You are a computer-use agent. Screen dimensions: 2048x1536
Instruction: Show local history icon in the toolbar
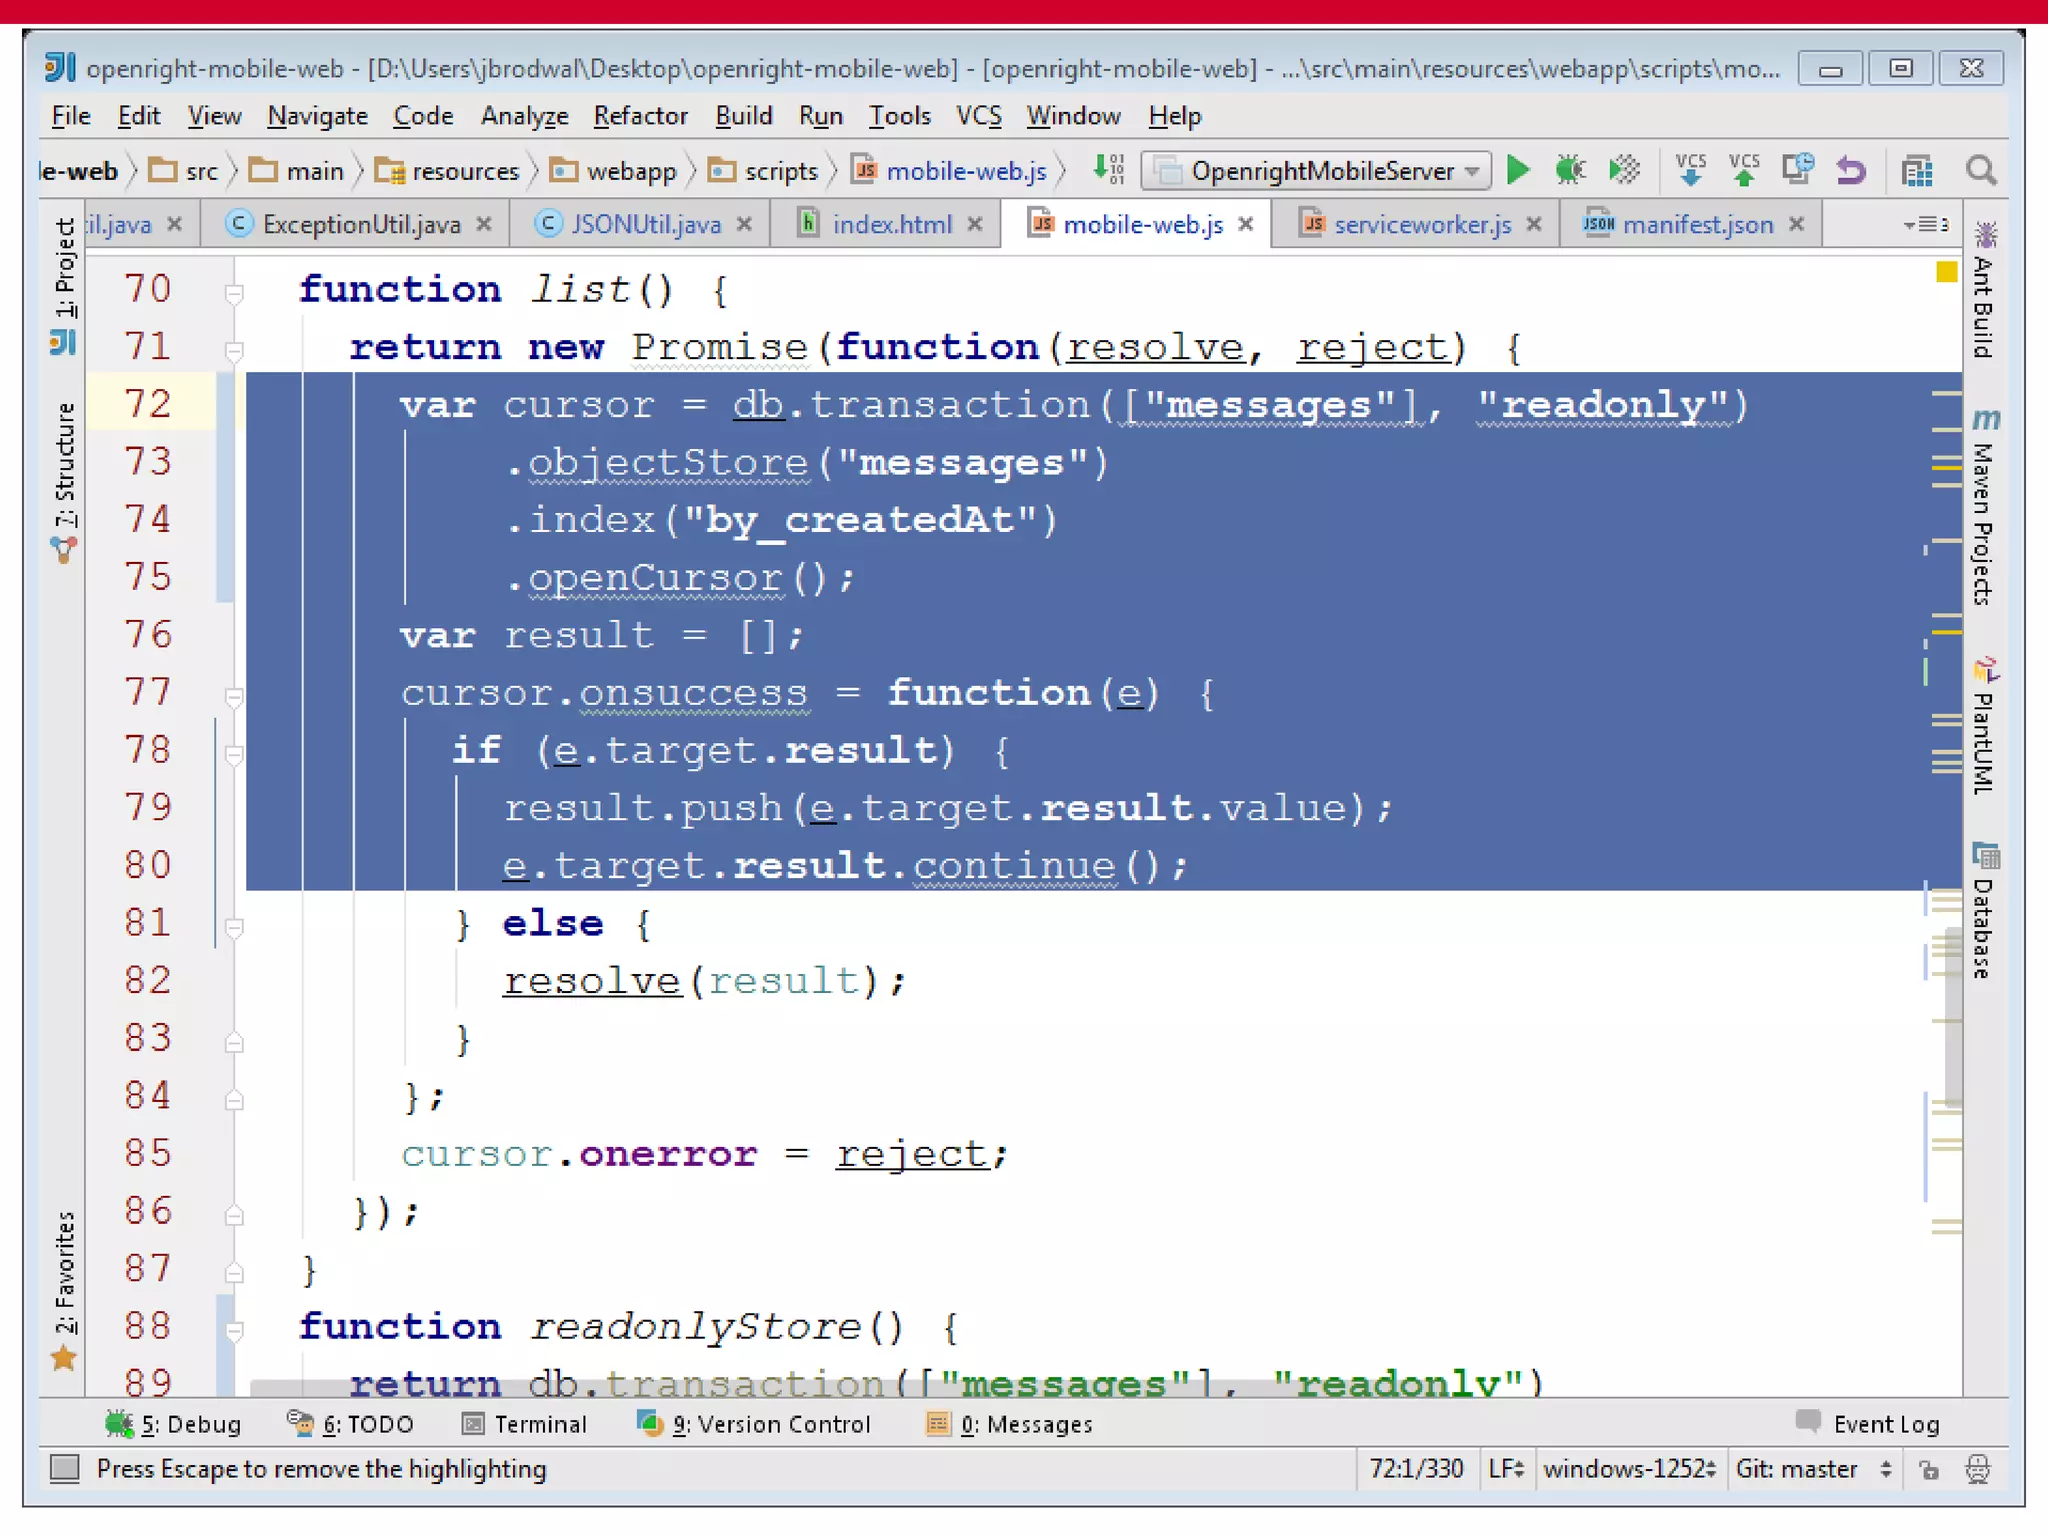(x=1797, y=170)
